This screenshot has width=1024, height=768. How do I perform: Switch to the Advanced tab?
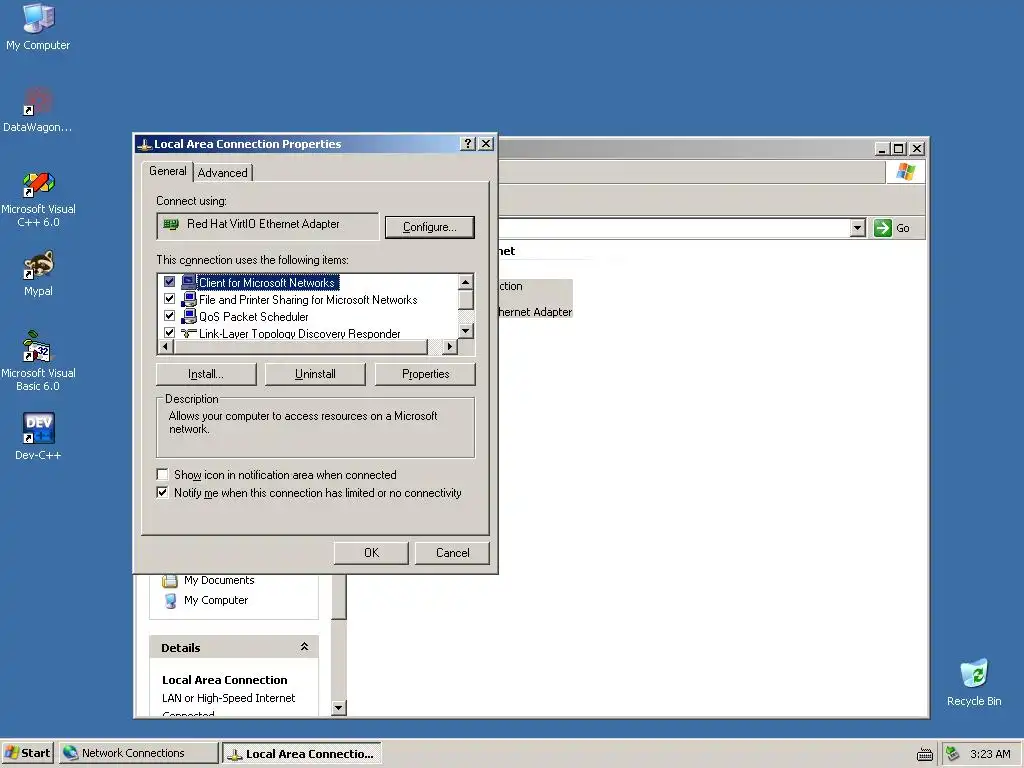click(223, 173)
